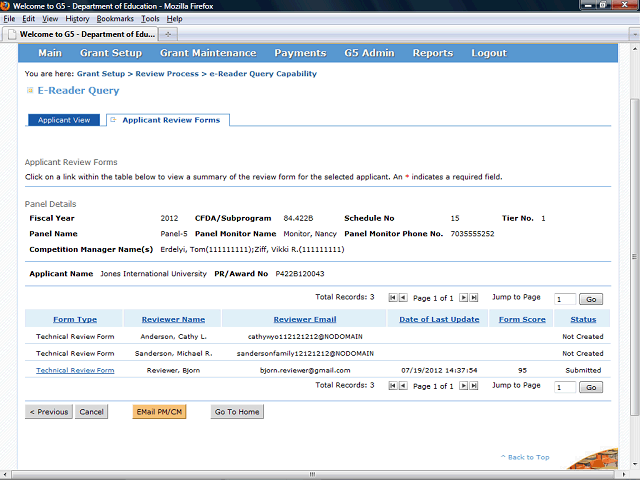The height and width of the screenshot is (480, 640).
Task: Select reviewer name Sanderson, Michael R.
Action: tap(173, 353)
